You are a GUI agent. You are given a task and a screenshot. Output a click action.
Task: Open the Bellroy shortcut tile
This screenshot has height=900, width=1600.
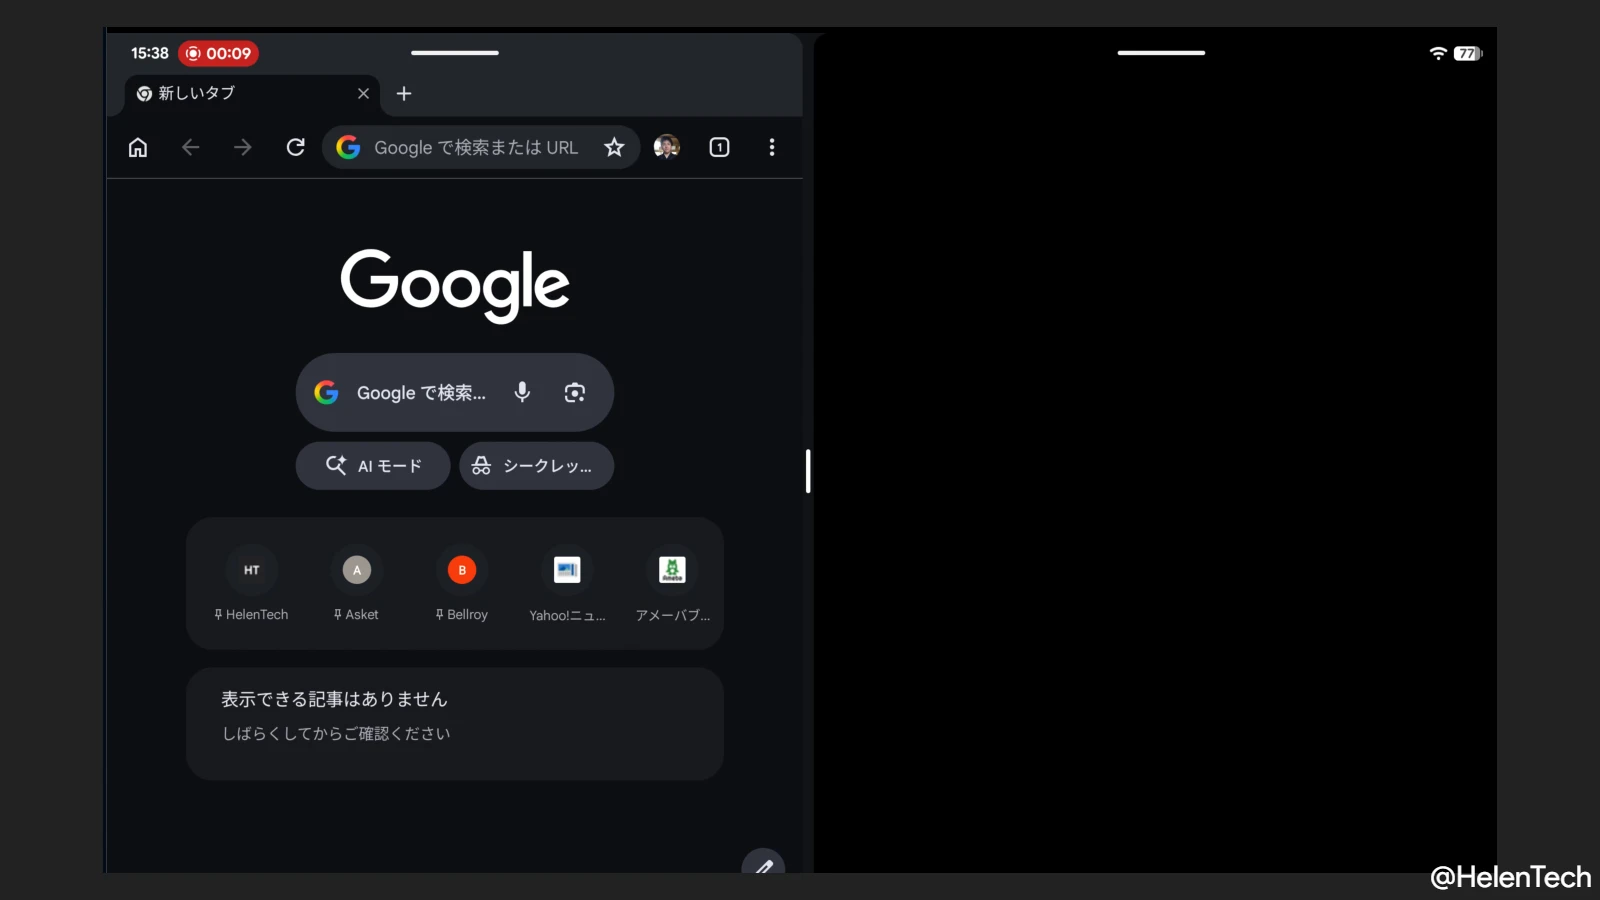pos(462,585)
